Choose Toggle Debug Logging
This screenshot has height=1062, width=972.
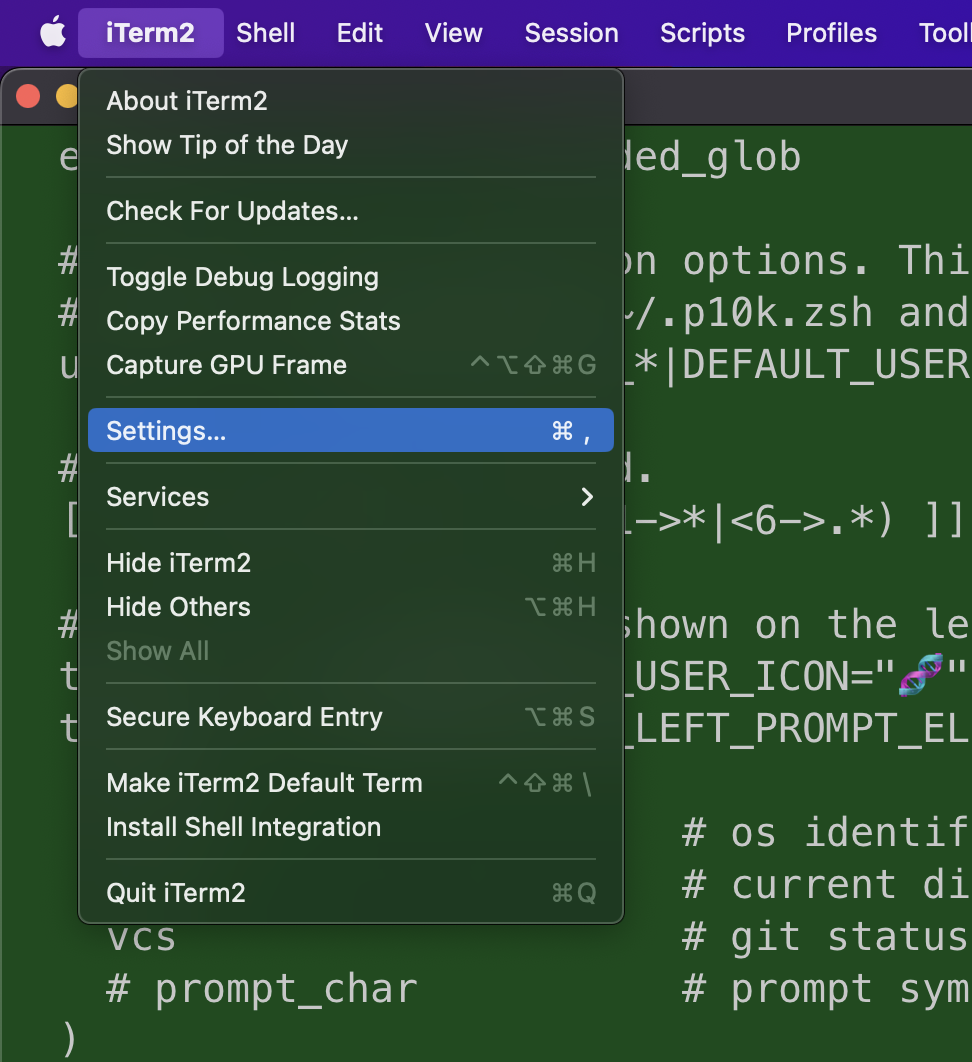(x=351, y=277)
